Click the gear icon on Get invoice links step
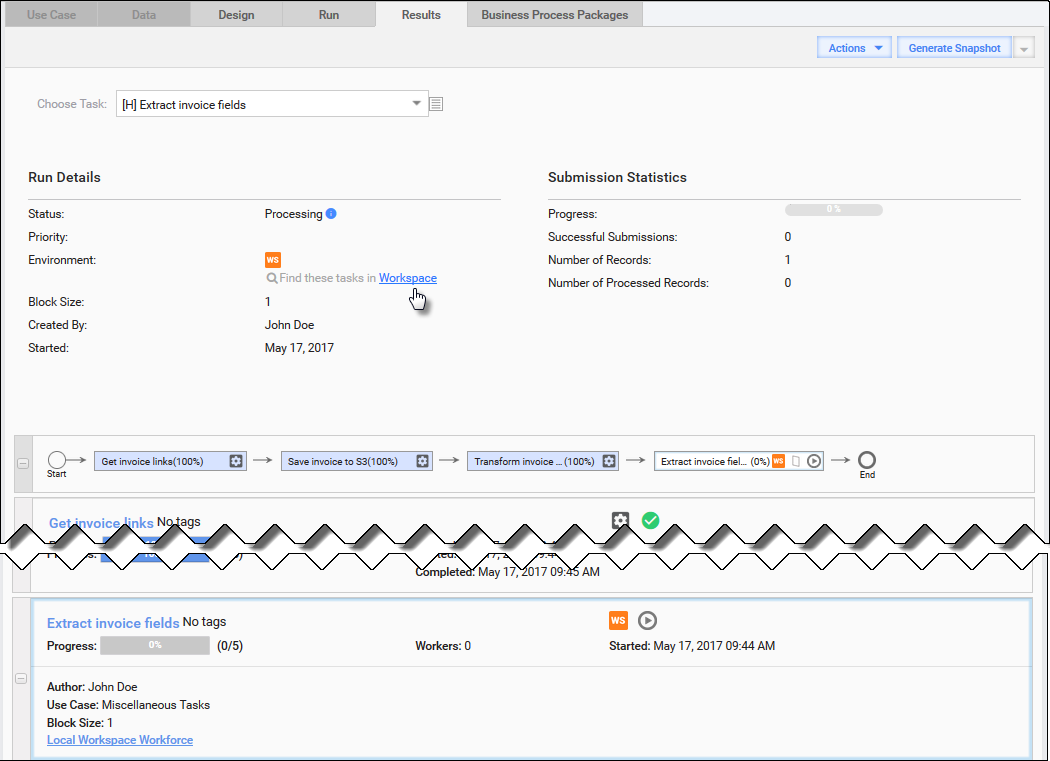 tap(236, 461)
